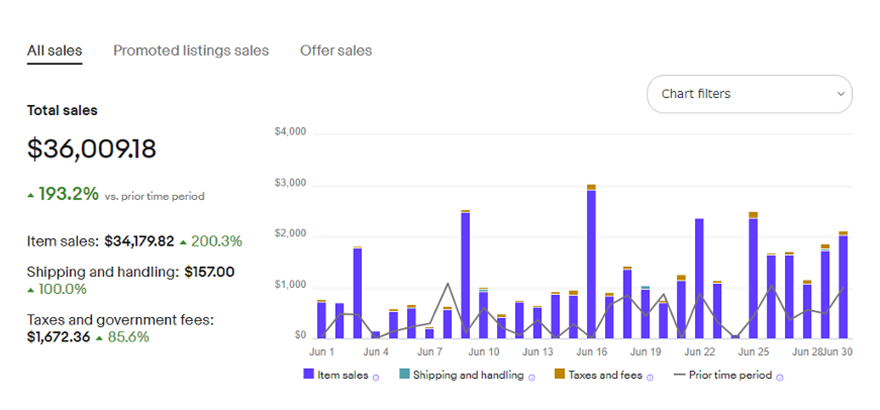Click the info icon next to Item sales
The height and width of the screenshot is (410, 880).
pyautogui.click(x=377, y=377)
